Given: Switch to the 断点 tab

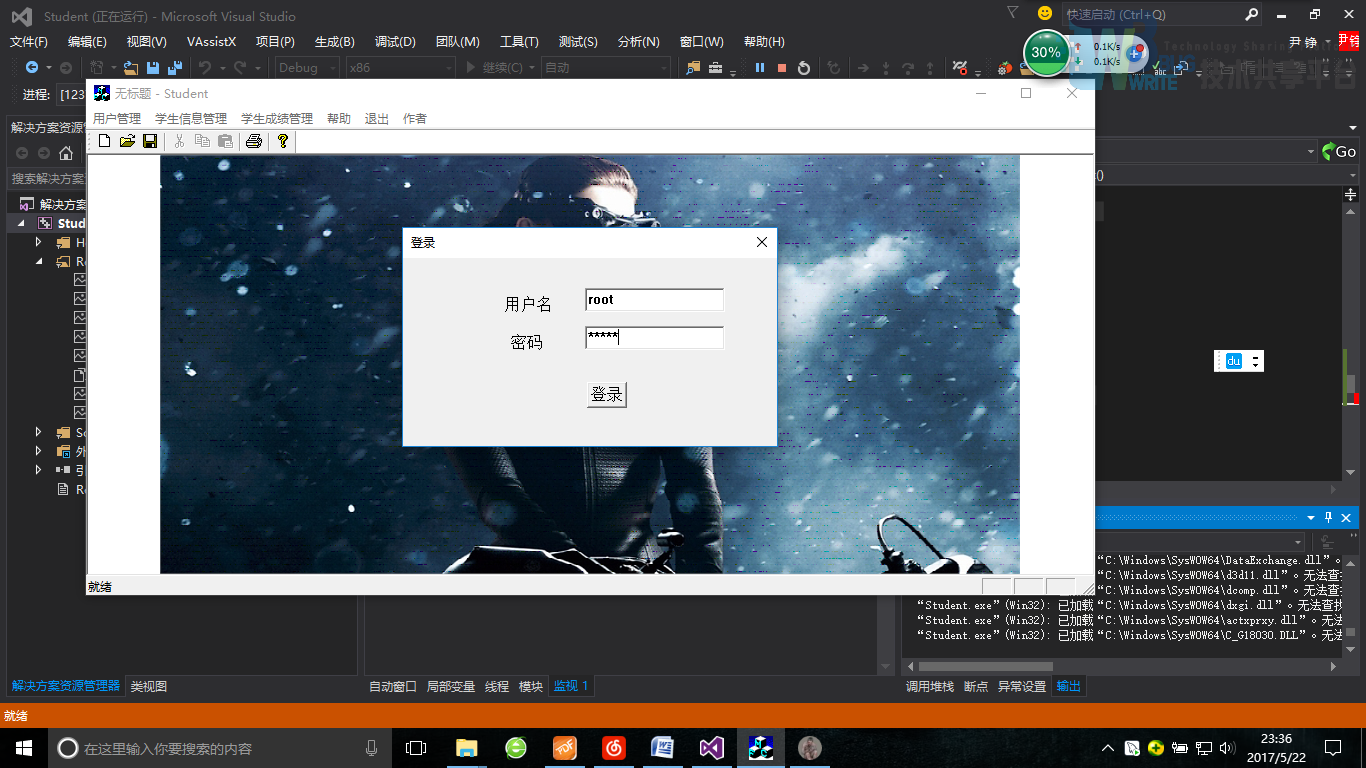Looking at the screenshot, I should tap(976, 686).
